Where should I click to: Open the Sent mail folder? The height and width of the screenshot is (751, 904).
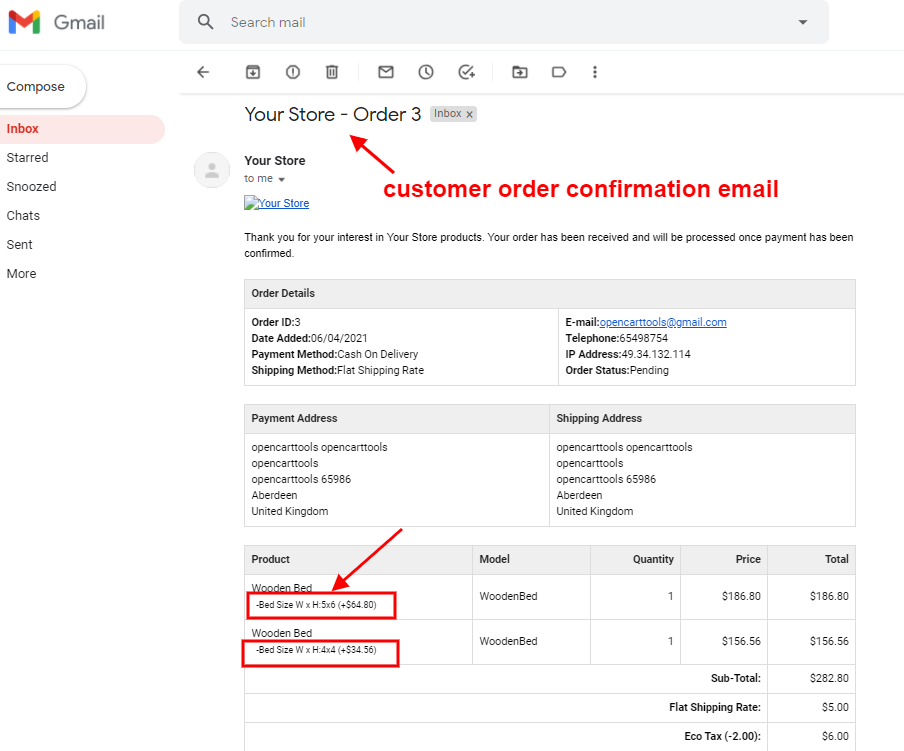click(x=20, y=245)
